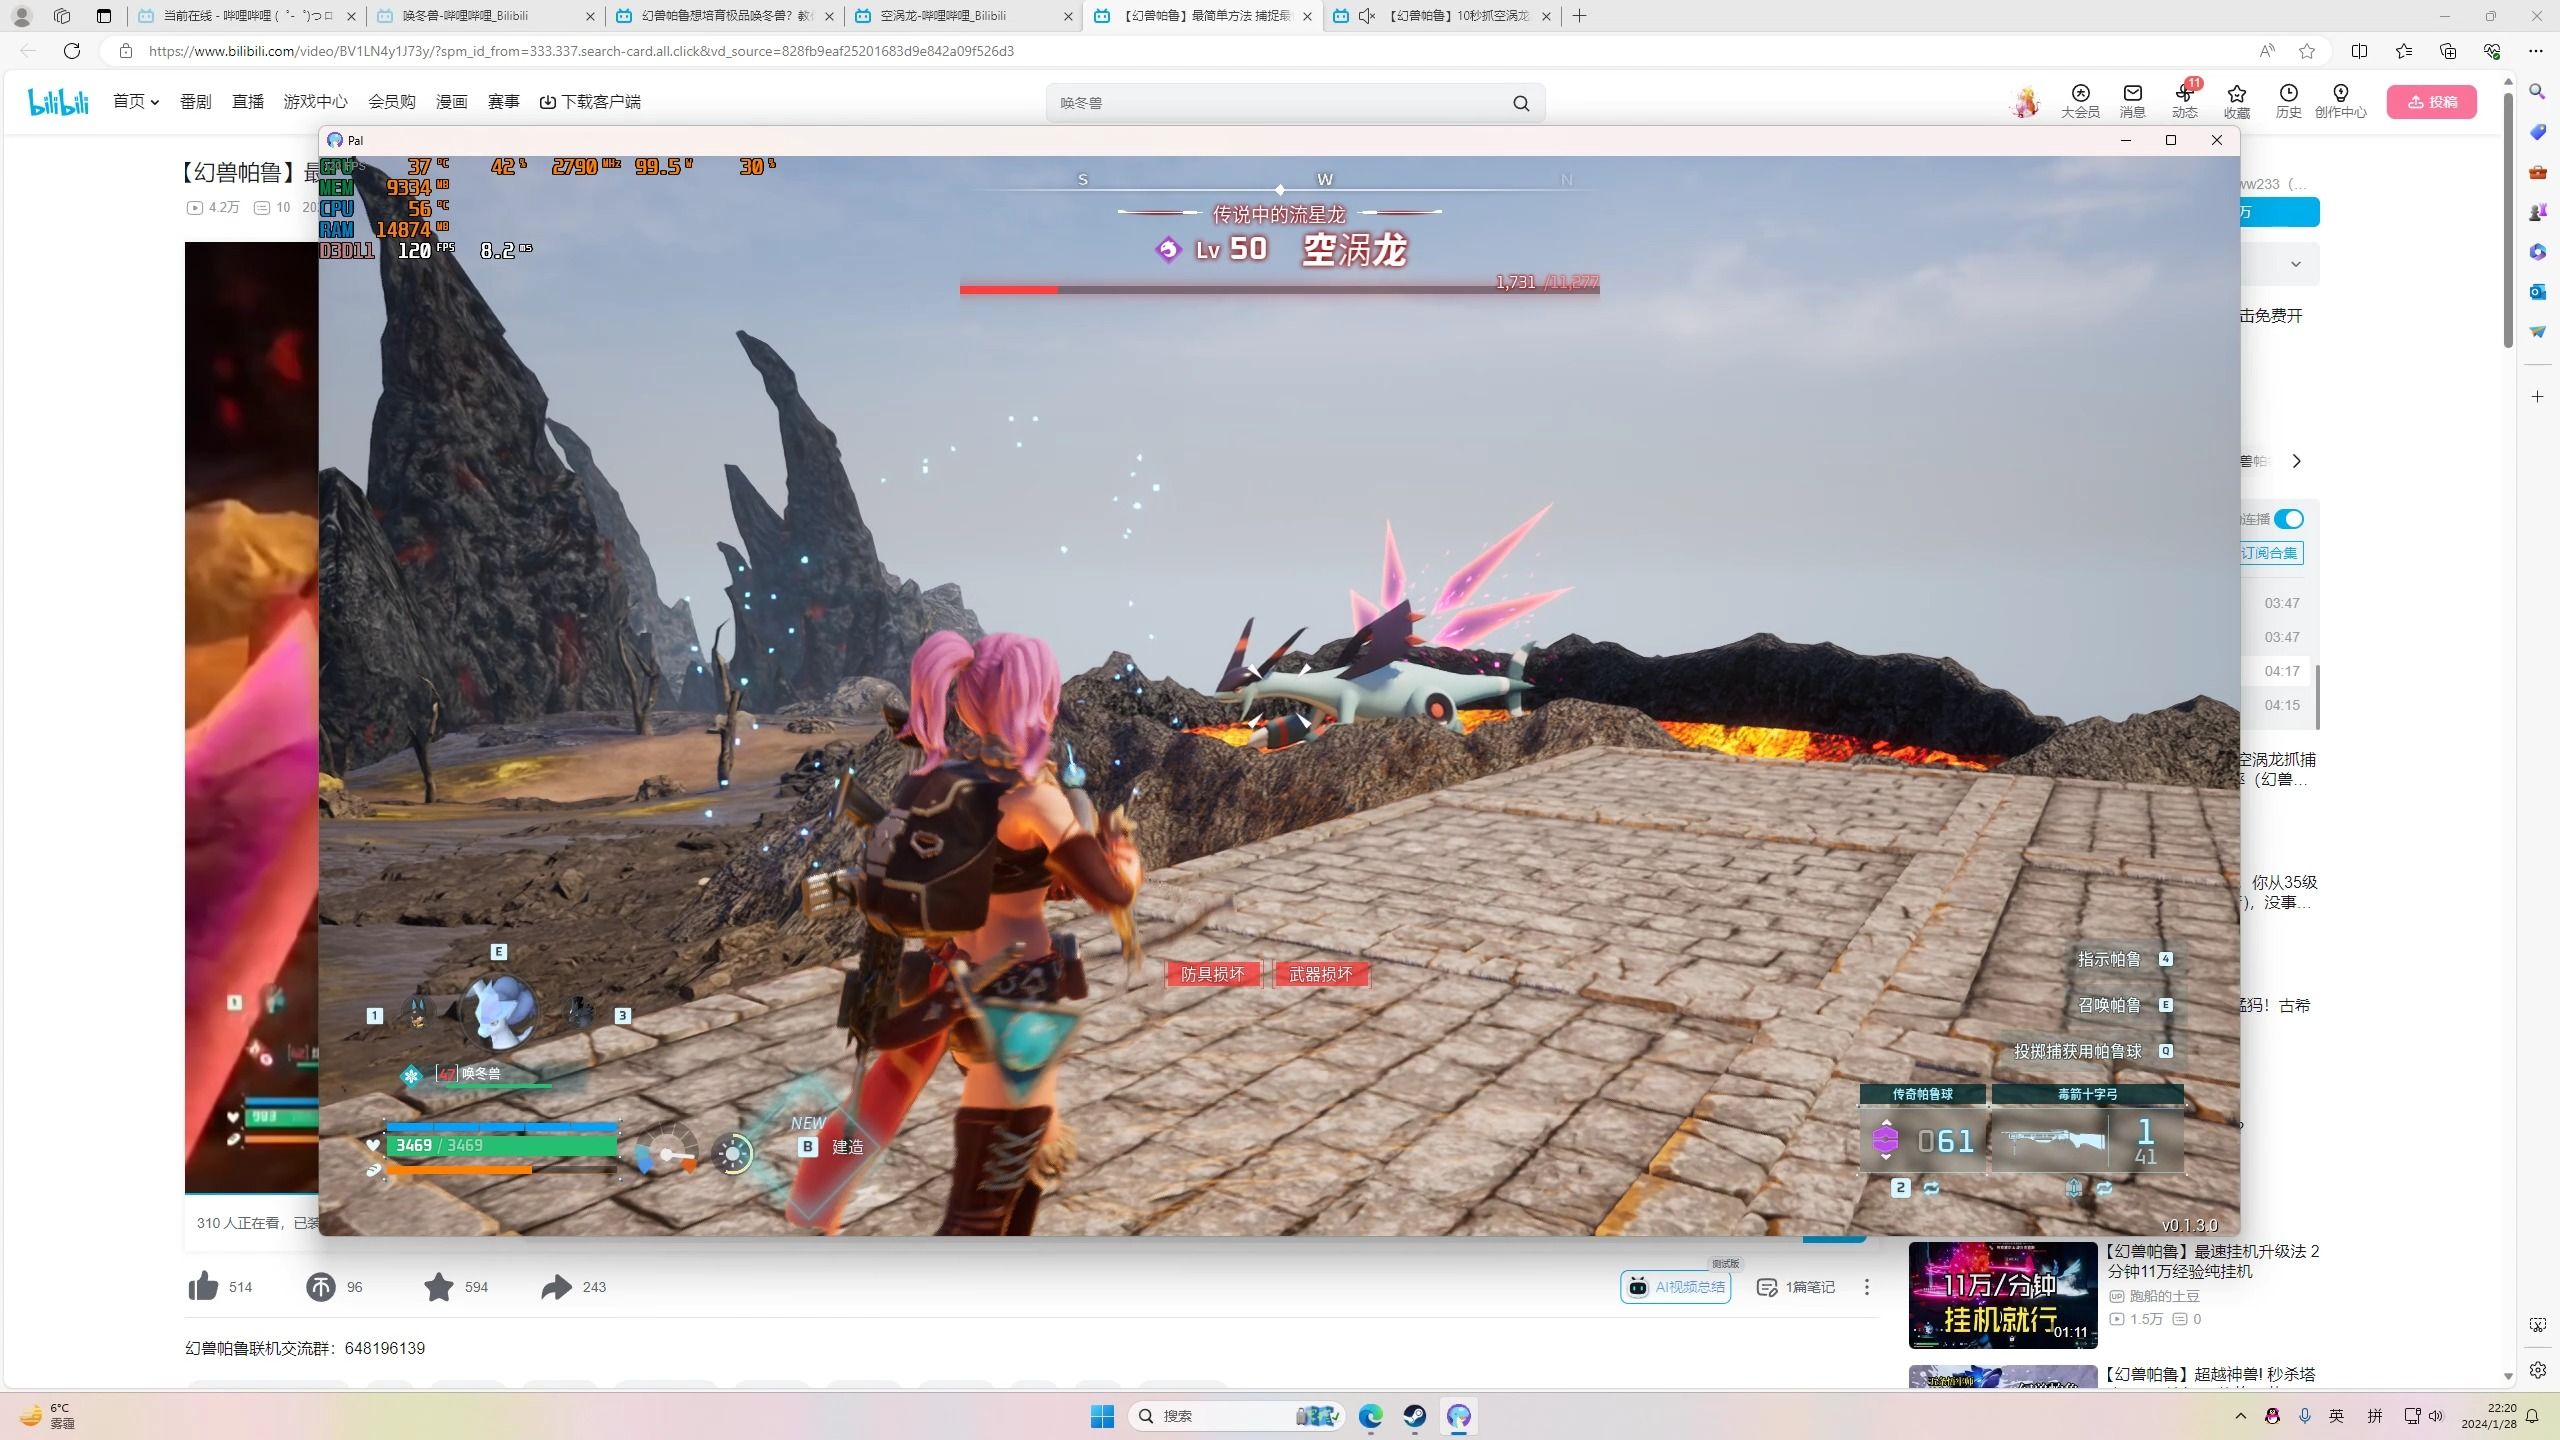Open the 漫画 nav item
This screenshot has width=2560, height=1440.
451,102
